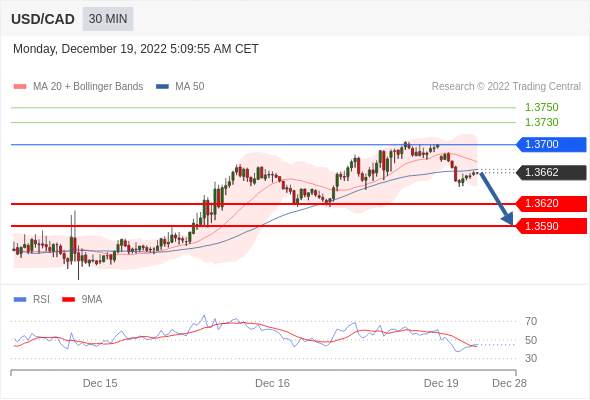
Task: Click the red 1.3590 support price tag
Action: (552, 226)
